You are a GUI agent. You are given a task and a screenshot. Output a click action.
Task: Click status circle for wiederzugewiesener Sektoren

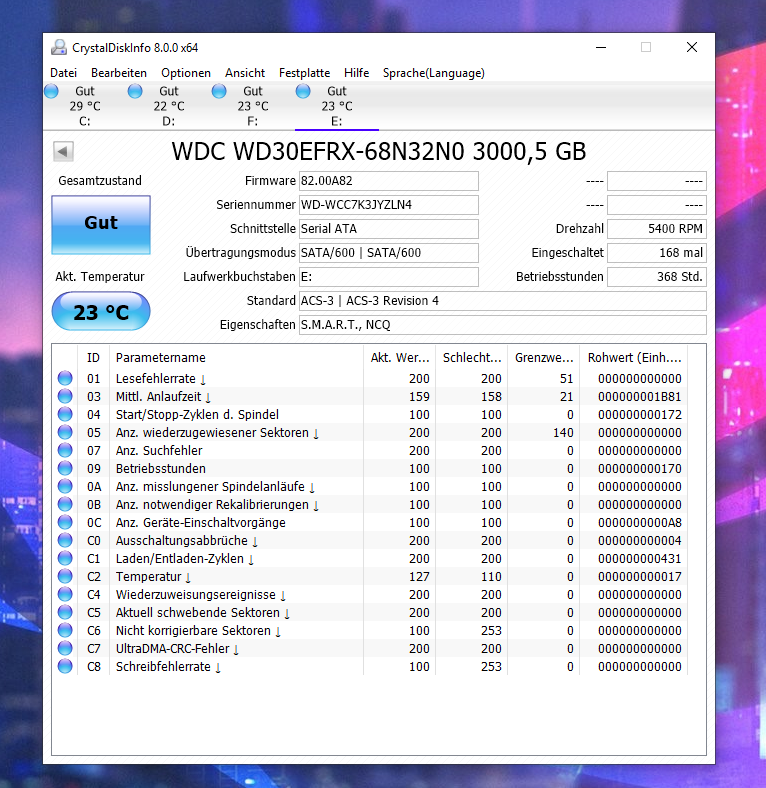pos(65,432)
